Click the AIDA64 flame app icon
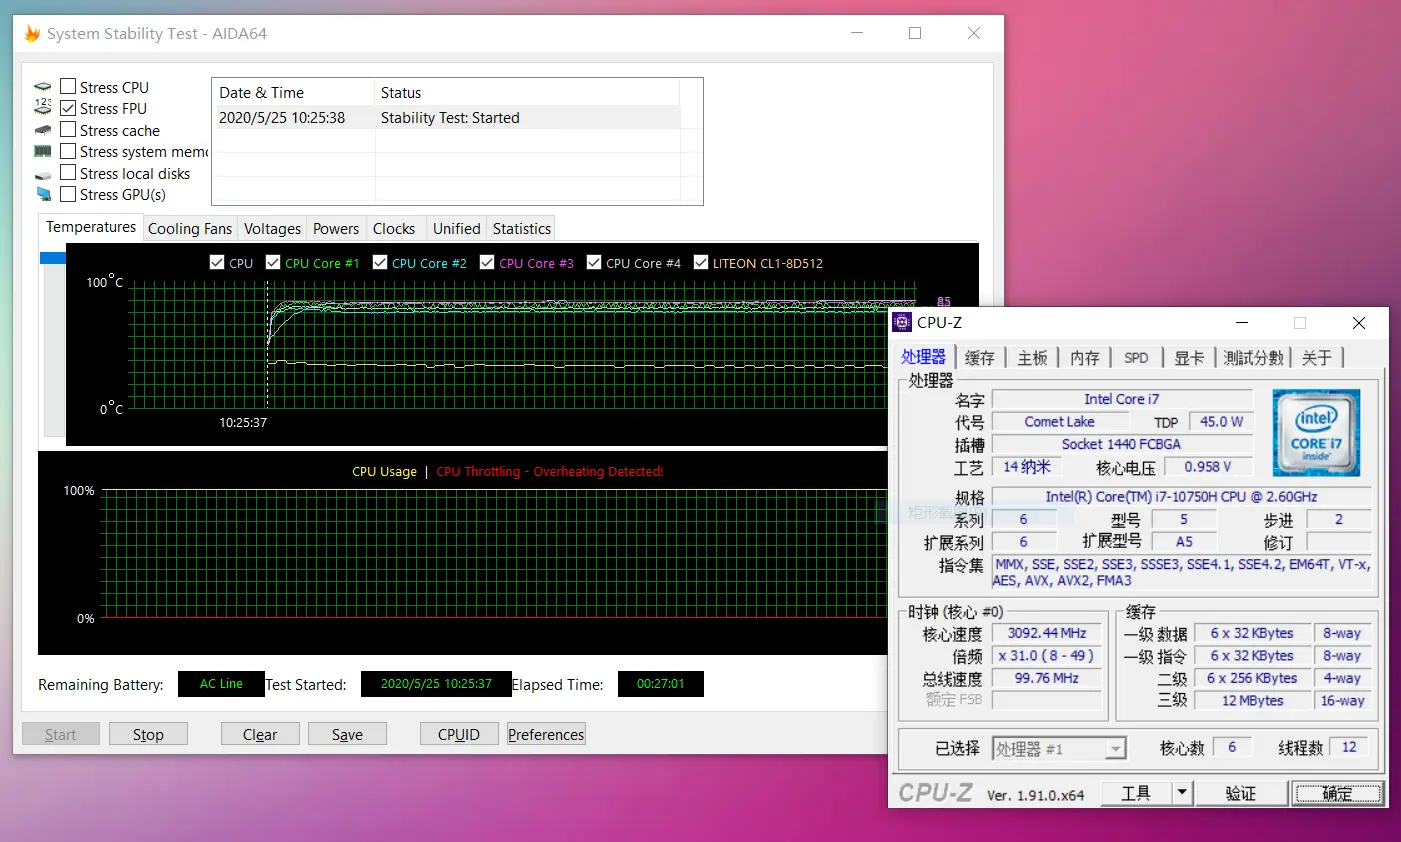The height and width of the screenshot is (842, 1401). pos(32,33)
